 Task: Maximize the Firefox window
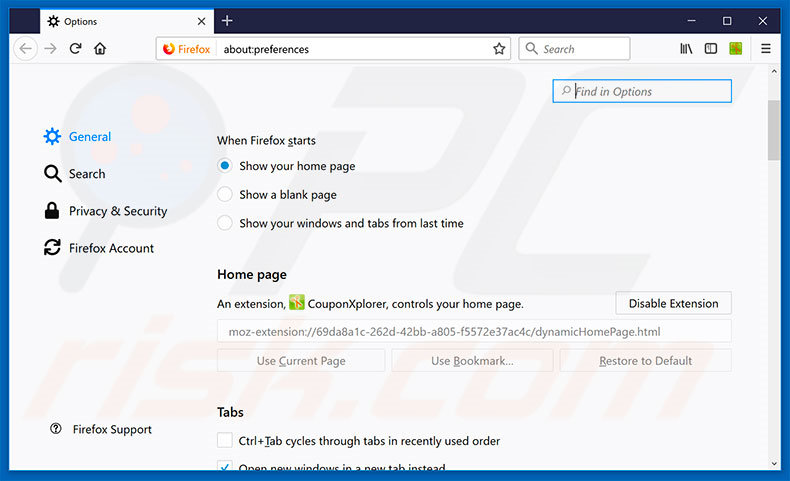click(727, 21)
